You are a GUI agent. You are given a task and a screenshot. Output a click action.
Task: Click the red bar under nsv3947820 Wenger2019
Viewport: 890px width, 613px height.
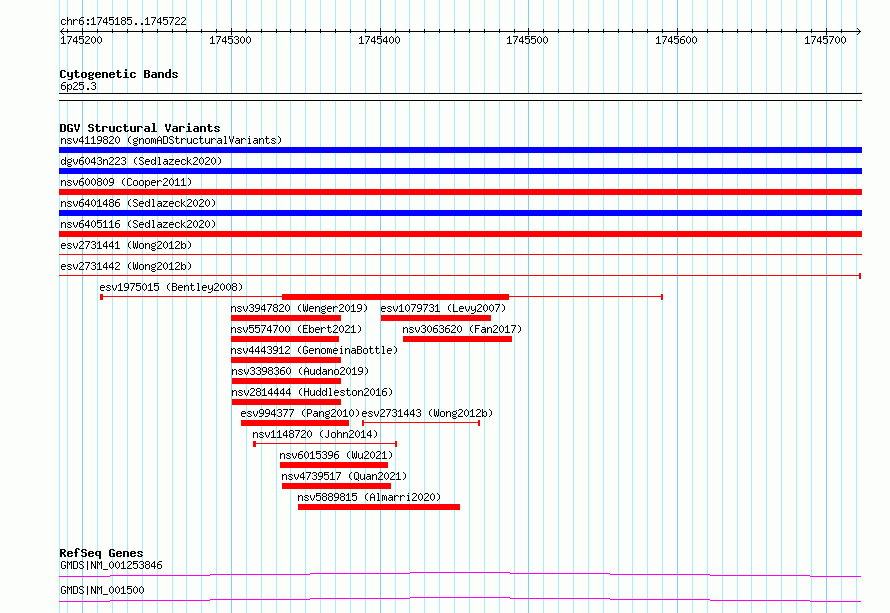tap(286, 318)
